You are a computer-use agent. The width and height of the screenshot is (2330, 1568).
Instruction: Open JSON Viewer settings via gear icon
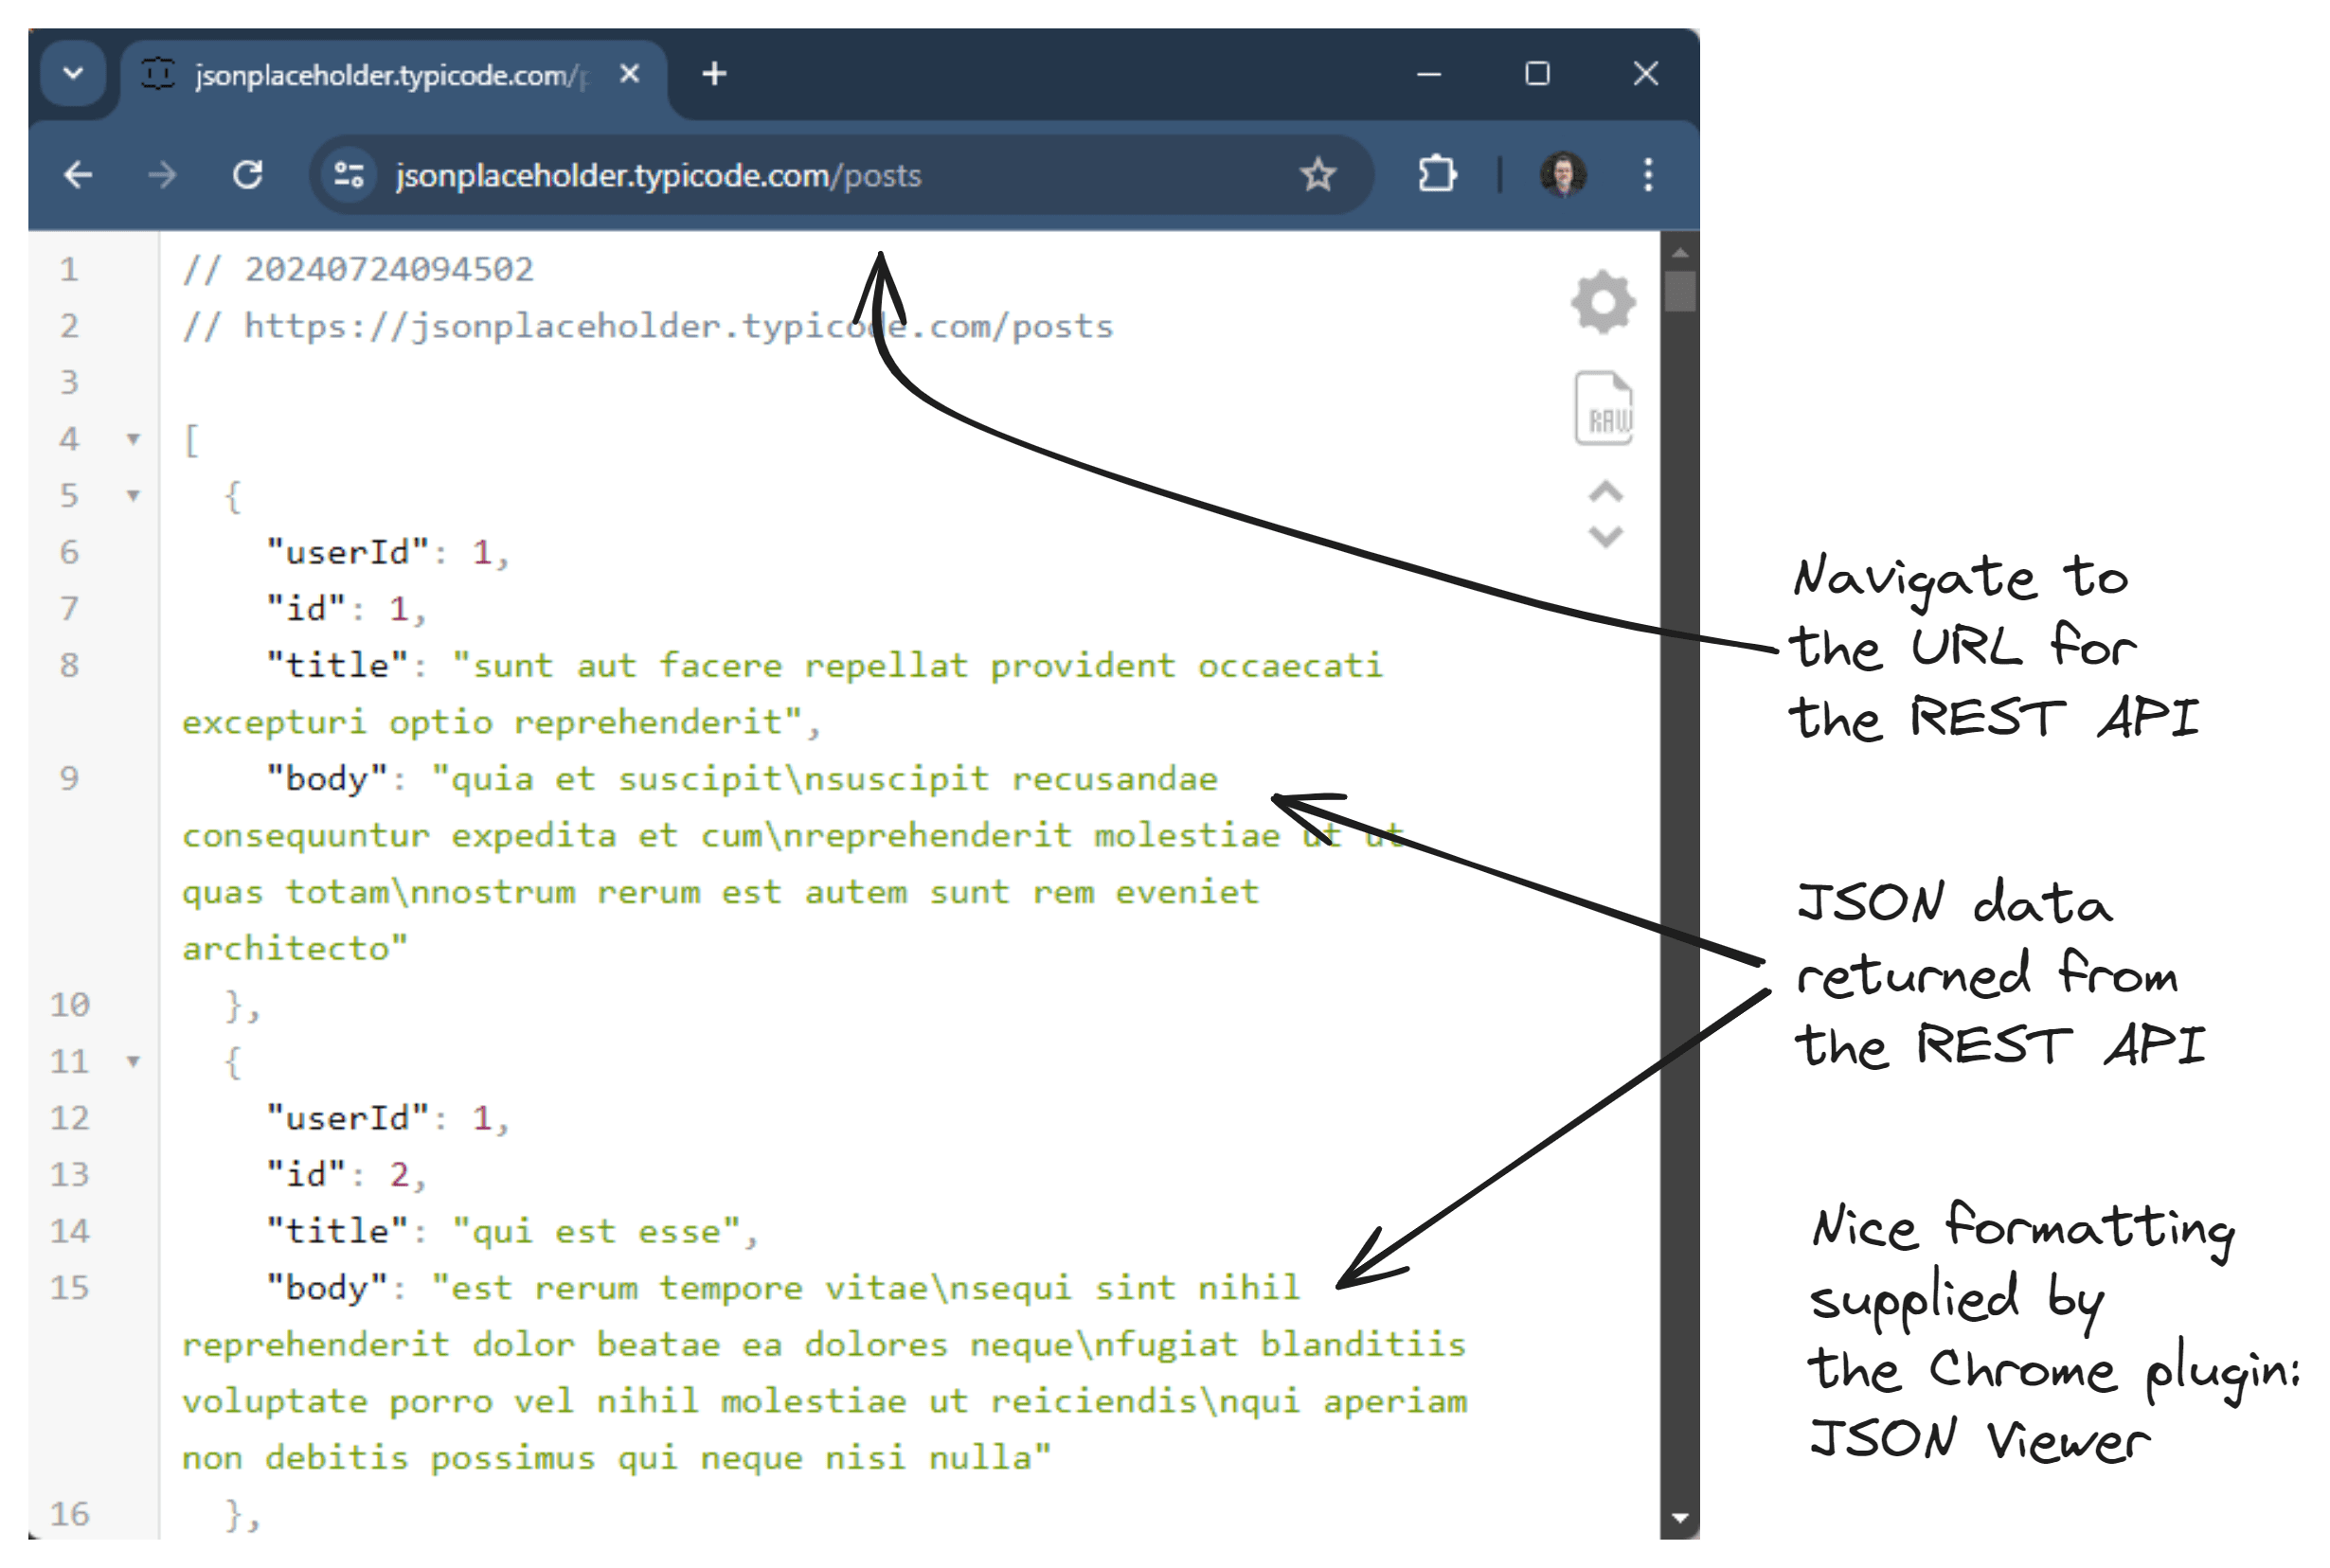(1604, 302)
